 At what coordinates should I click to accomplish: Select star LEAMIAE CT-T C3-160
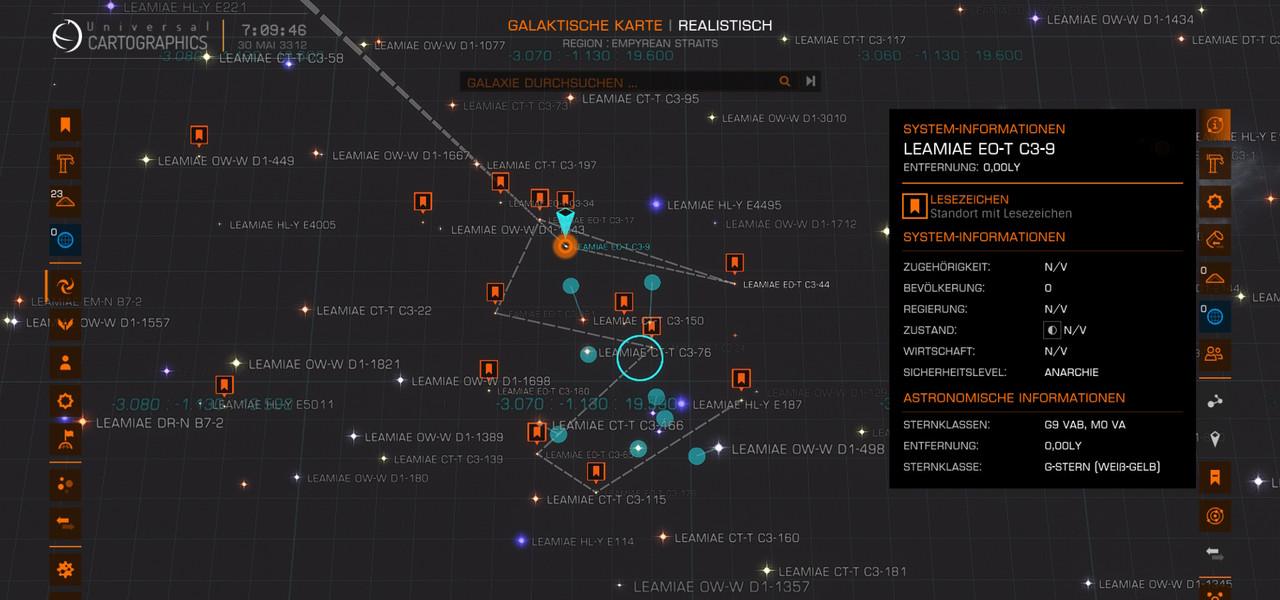pos(663,537)
